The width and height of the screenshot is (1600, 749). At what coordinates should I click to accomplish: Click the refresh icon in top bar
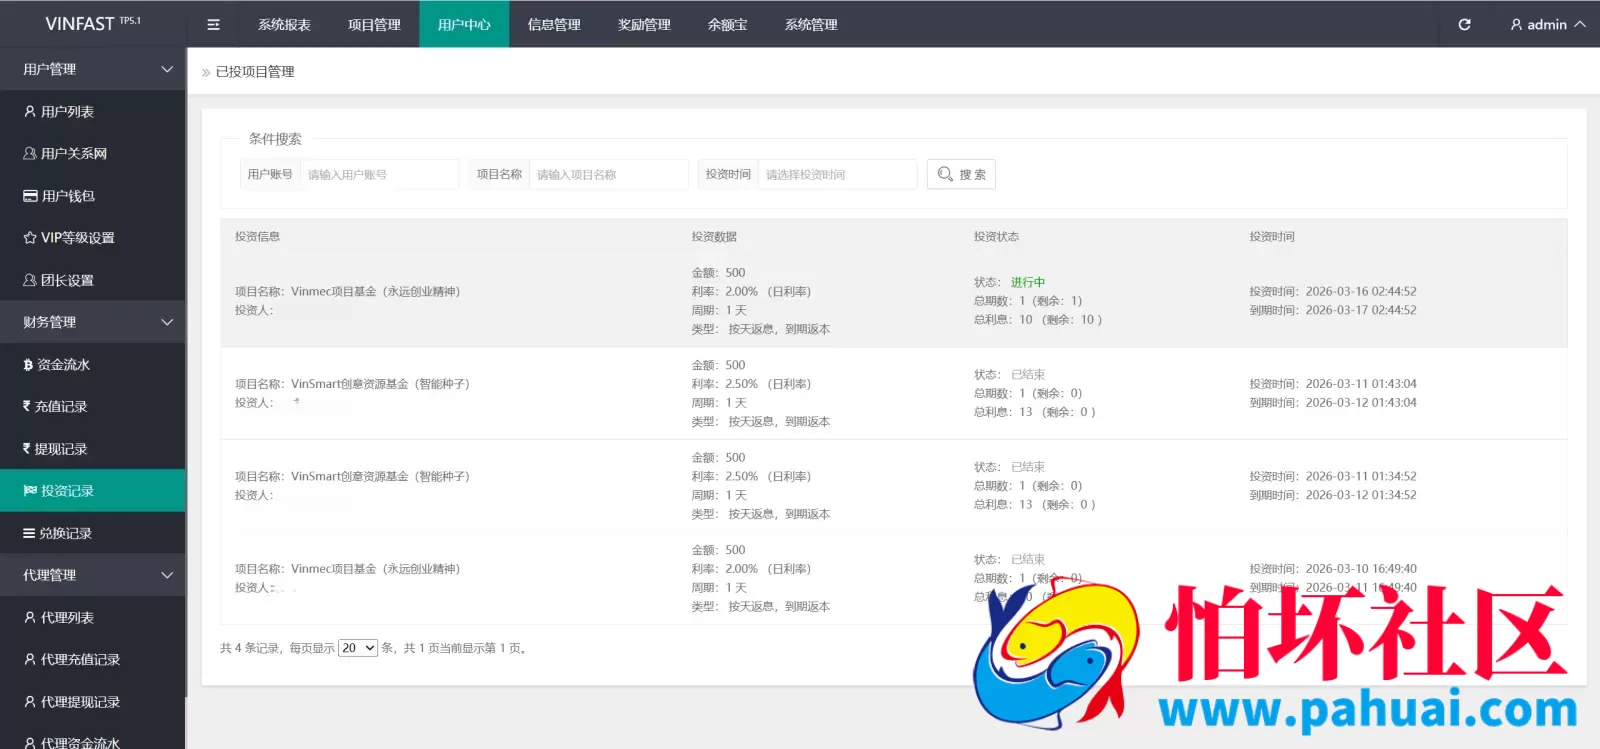pyautogui.click(x=1464, y=24)
